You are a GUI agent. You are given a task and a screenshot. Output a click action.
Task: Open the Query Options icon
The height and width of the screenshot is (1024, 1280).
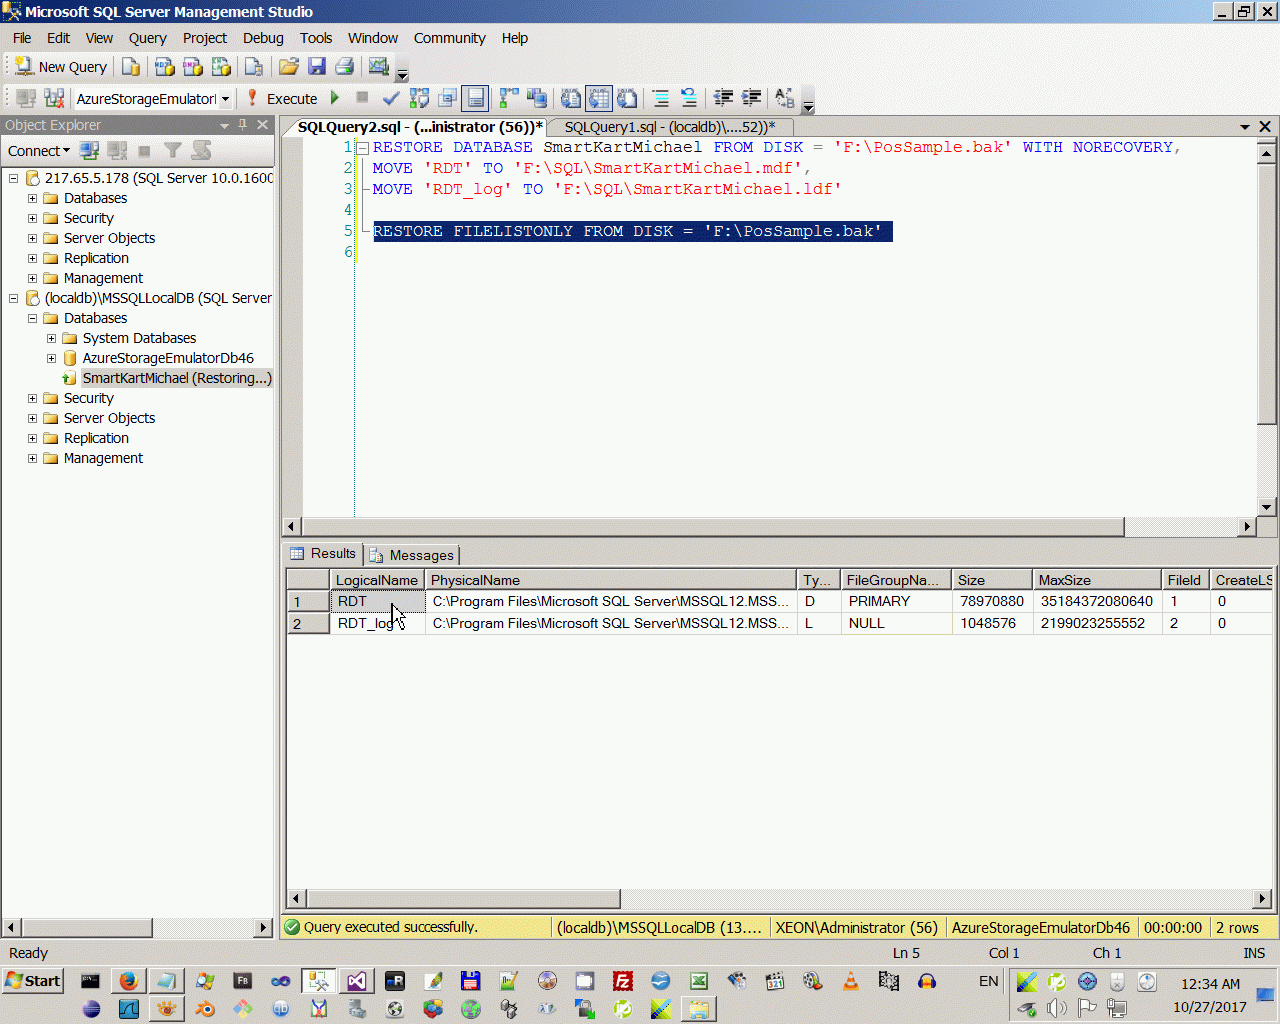click(447, 98)
